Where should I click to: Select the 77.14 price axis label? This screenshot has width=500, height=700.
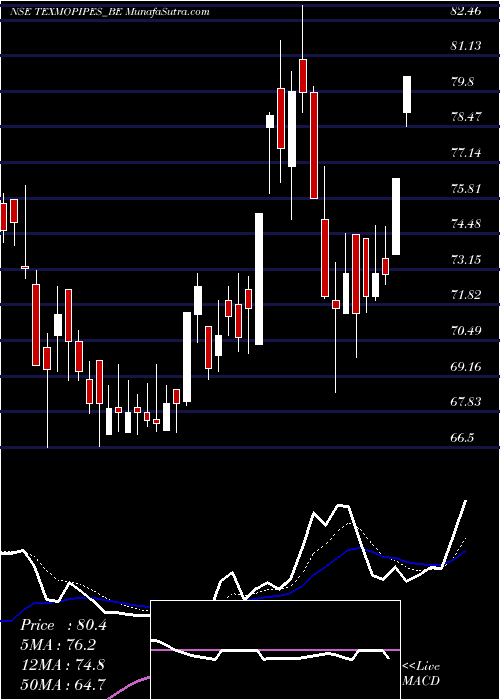[x=466, y=153]
